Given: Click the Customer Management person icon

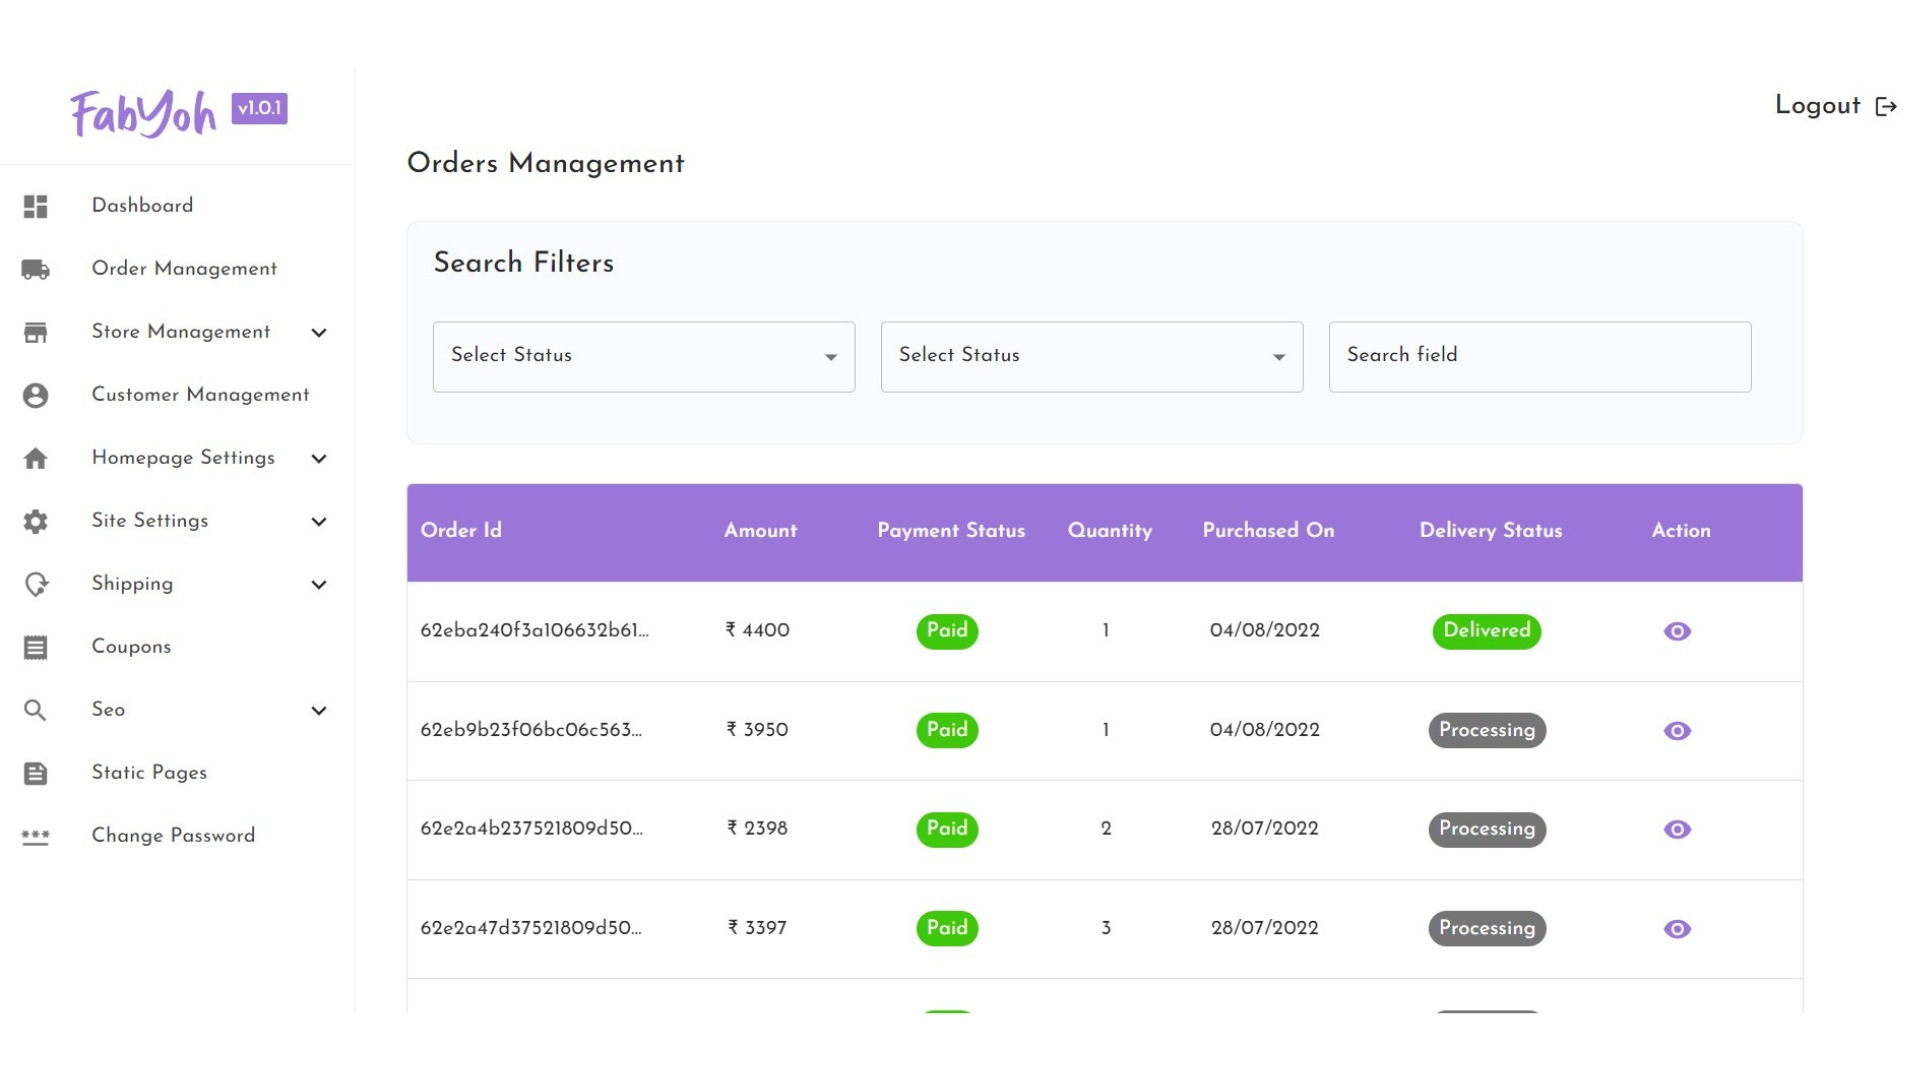Looking at the screenshot, I should coord(36,395).
